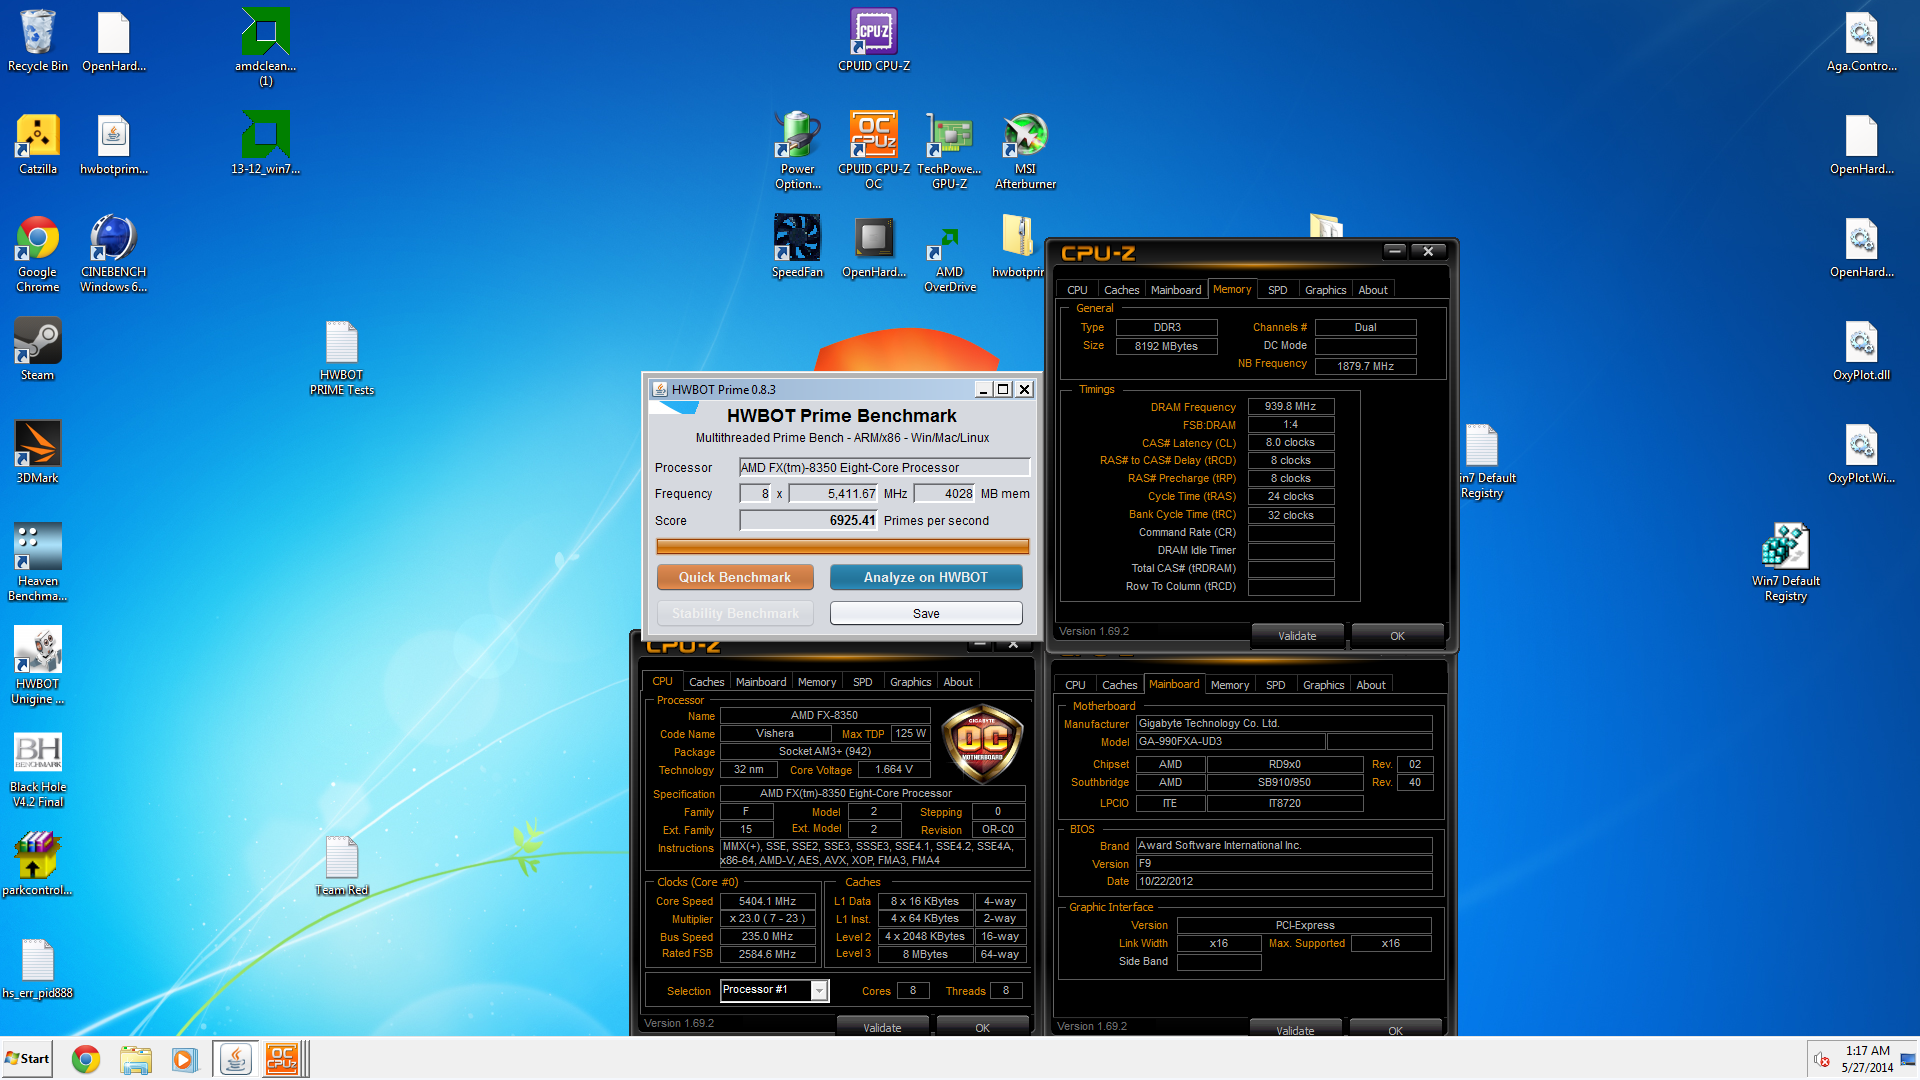Open hwbotprime archive icon near CPU-Z
The image size is (1920, 1080).
[1017, 247]
